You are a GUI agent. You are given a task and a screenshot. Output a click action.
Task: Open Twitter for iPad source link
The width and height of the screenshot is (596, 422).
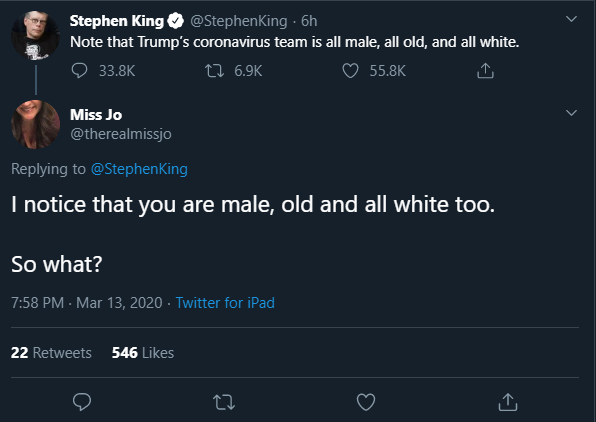[225, 303]
